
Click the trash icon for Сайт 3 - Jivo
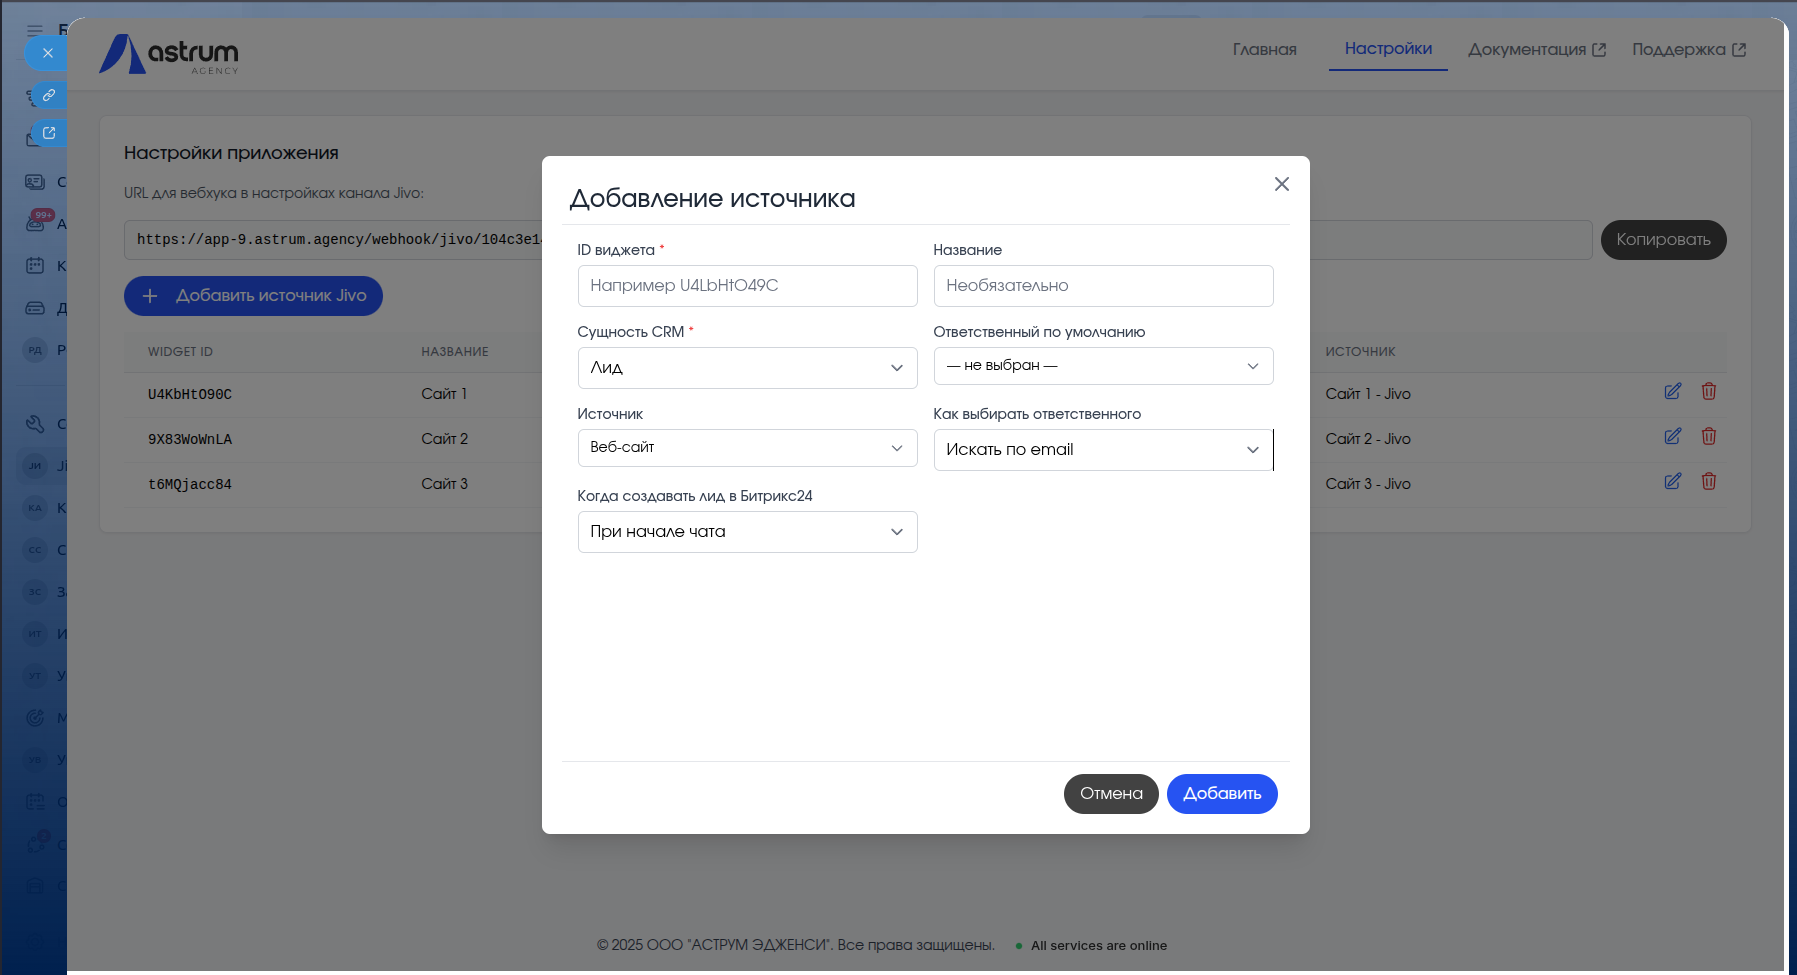(1709, 482)
